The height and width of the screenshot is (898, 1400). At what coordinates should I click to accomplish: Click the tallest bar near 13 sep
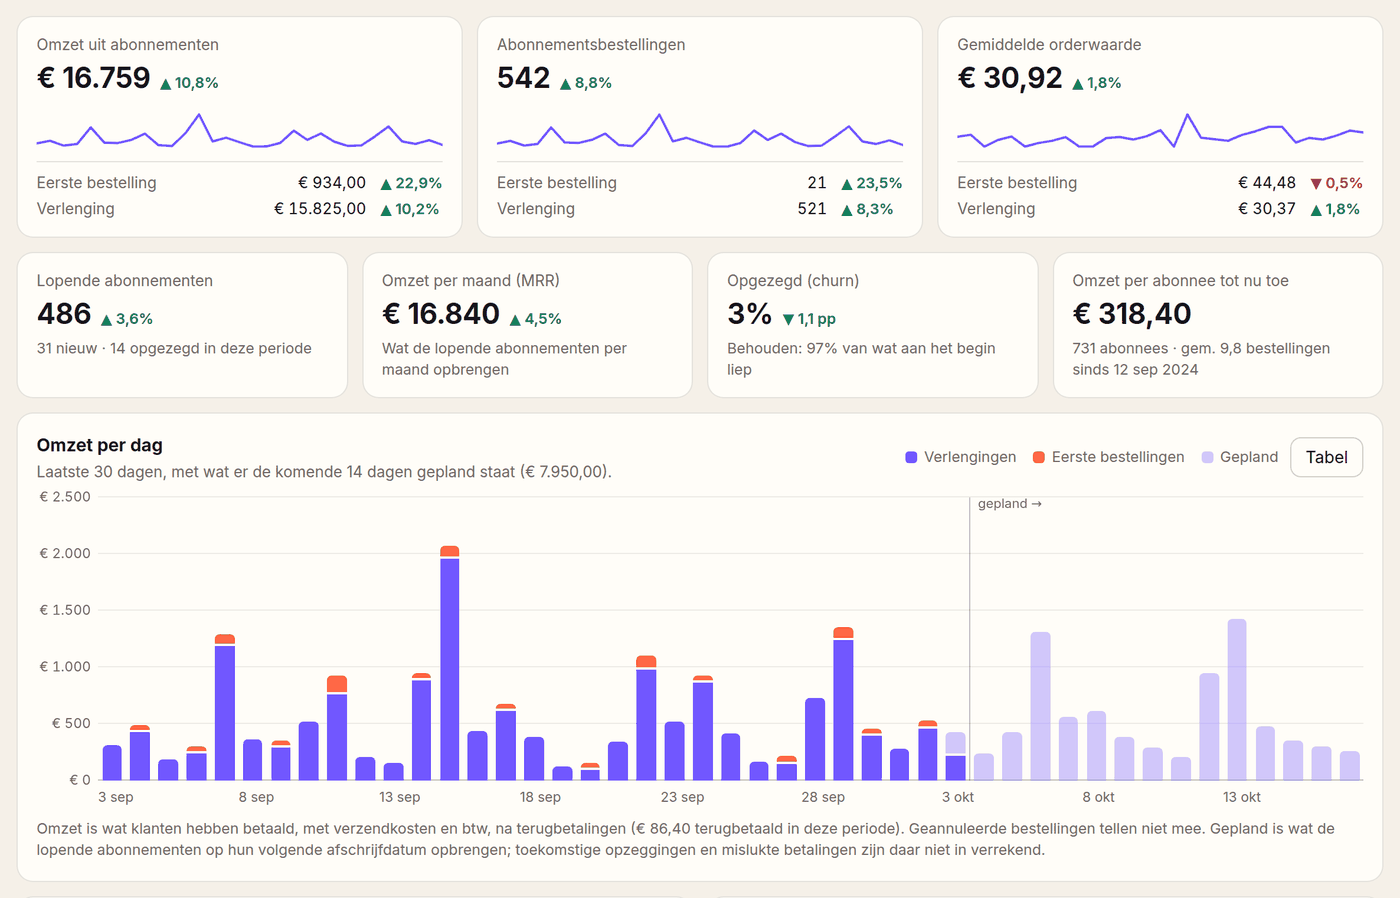tap(450, 663)
